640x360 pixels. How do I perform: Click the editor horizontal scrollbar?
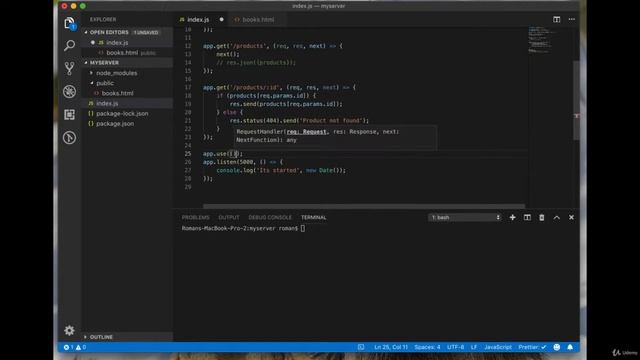pos(364,206)
